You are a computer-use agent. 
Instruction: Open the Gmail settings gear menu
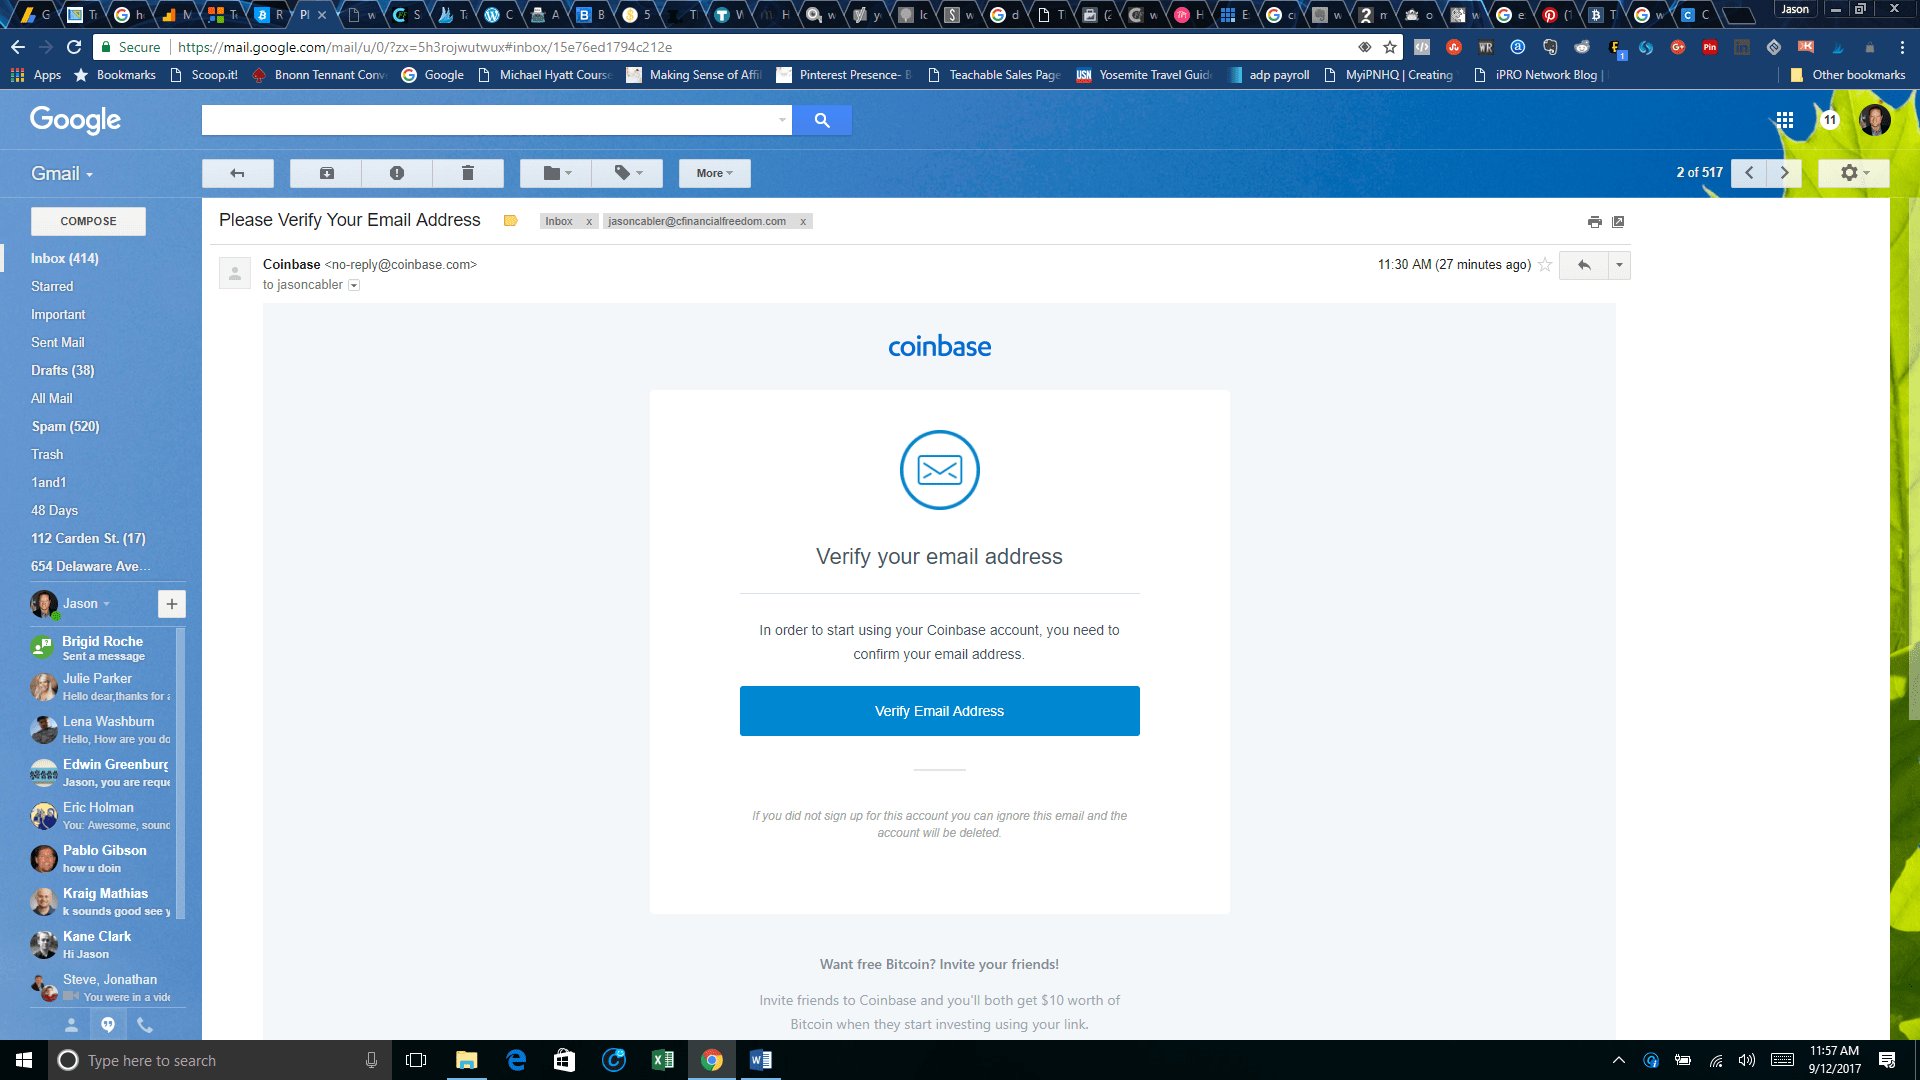click(1853, 173)
